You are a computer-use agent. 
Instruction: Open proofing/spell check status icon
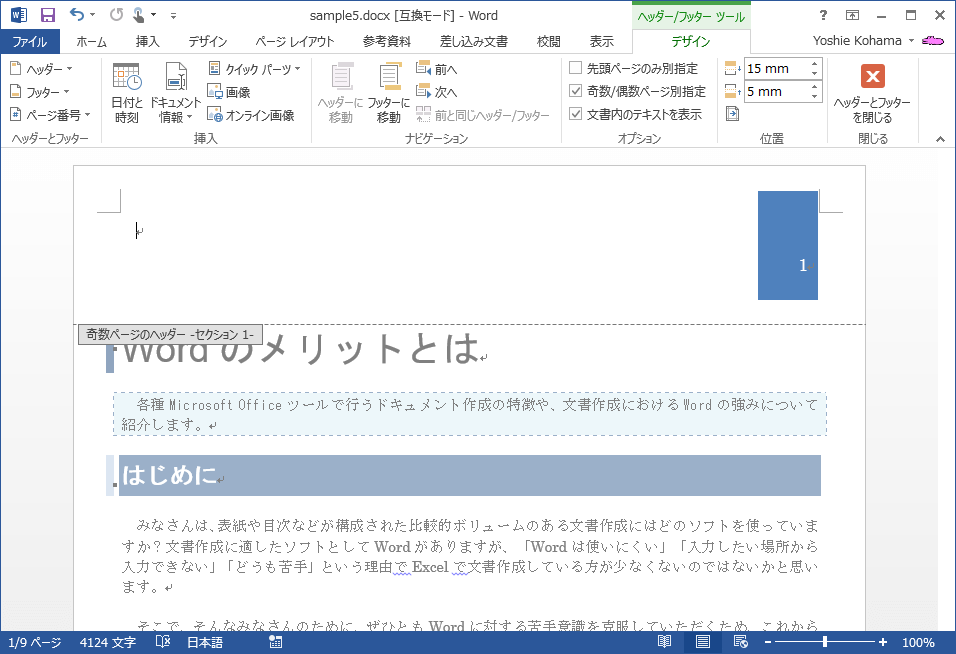(163, 642)
